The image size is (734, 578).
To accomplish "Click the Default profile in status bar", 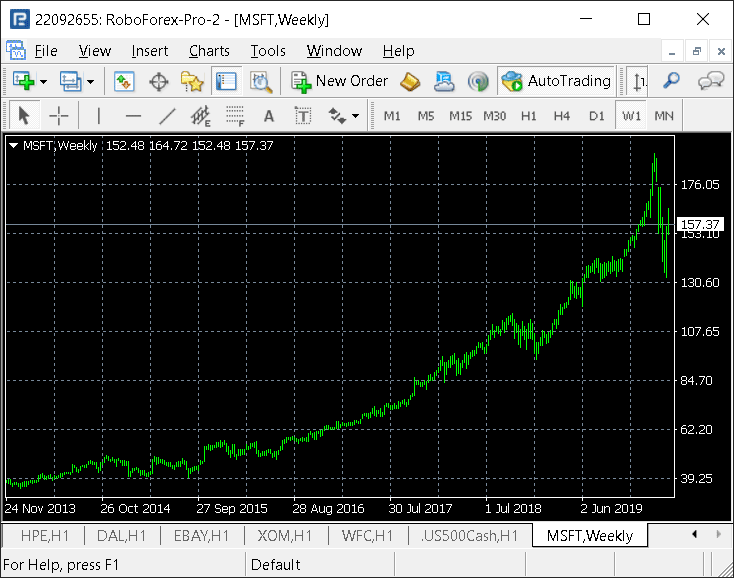I will [276, 565].
